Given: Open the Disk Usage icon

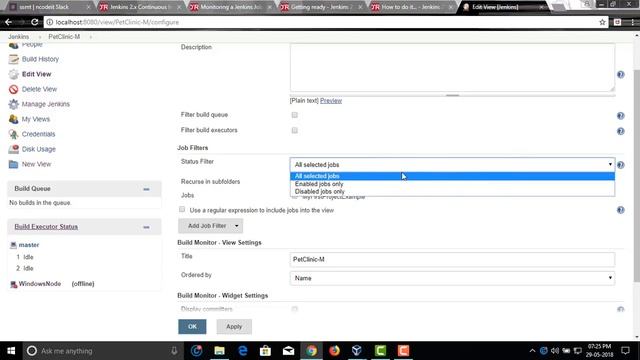Looking at the screenshot, I should (13, 149).
